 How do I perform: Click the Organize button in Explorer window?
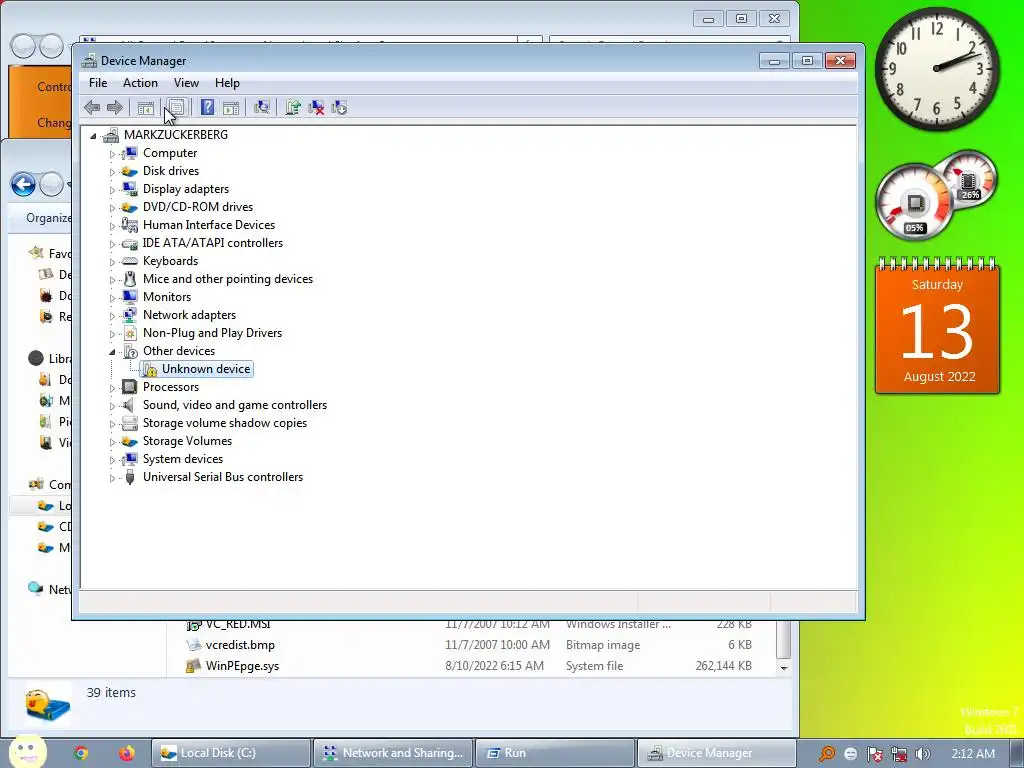pyautogui.click(x=48, y=218)
